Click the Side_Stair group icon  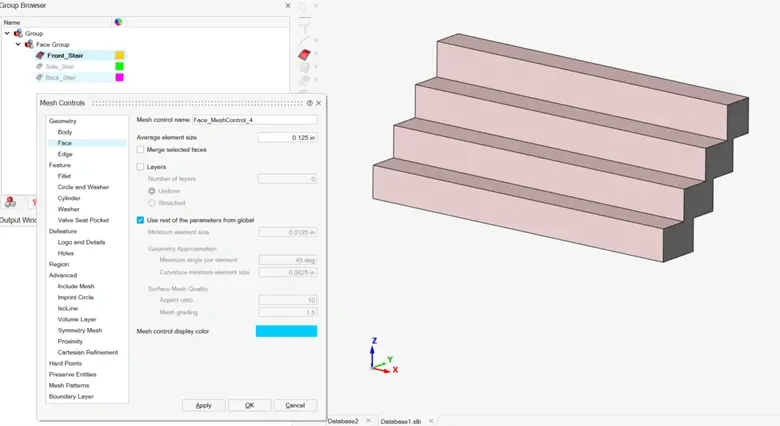[40, 67]
